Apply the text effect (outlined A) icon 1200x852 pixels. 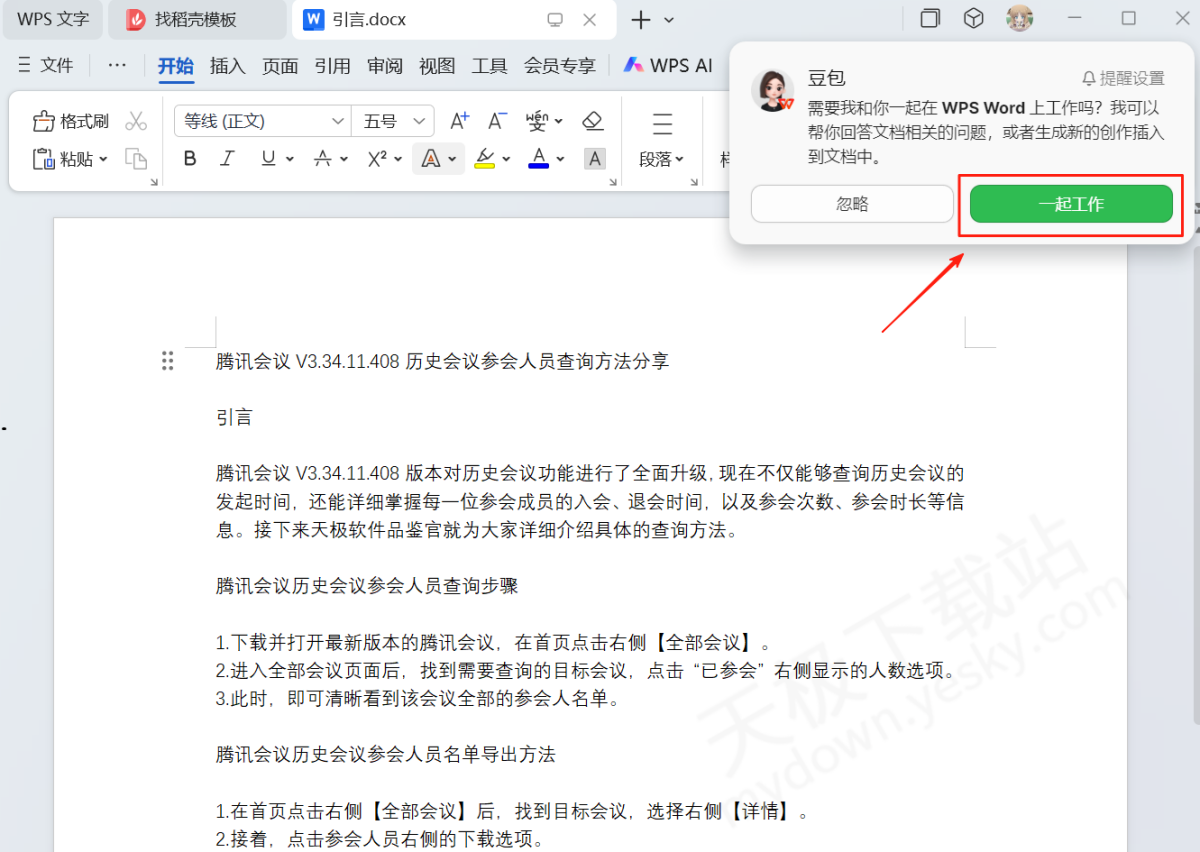click(x=430, y=158)
